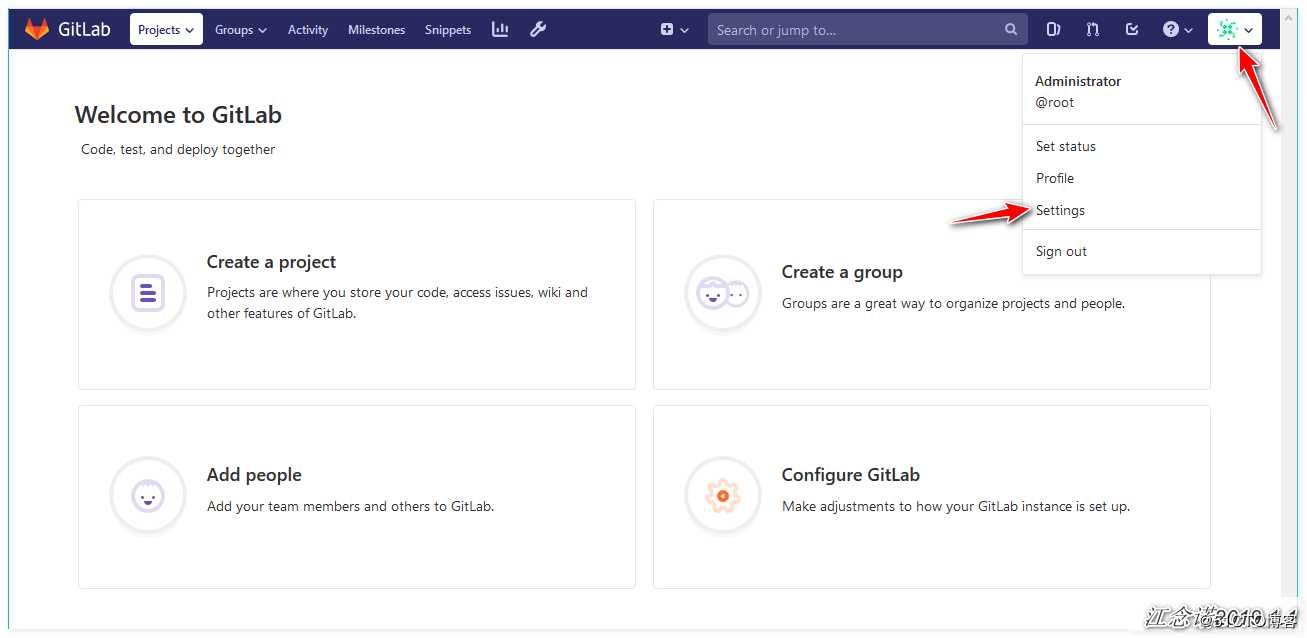Image resolution: width=1307 pixels, height=638 pixels.
Task: Go to the Activity page
Action: point(308,30)
